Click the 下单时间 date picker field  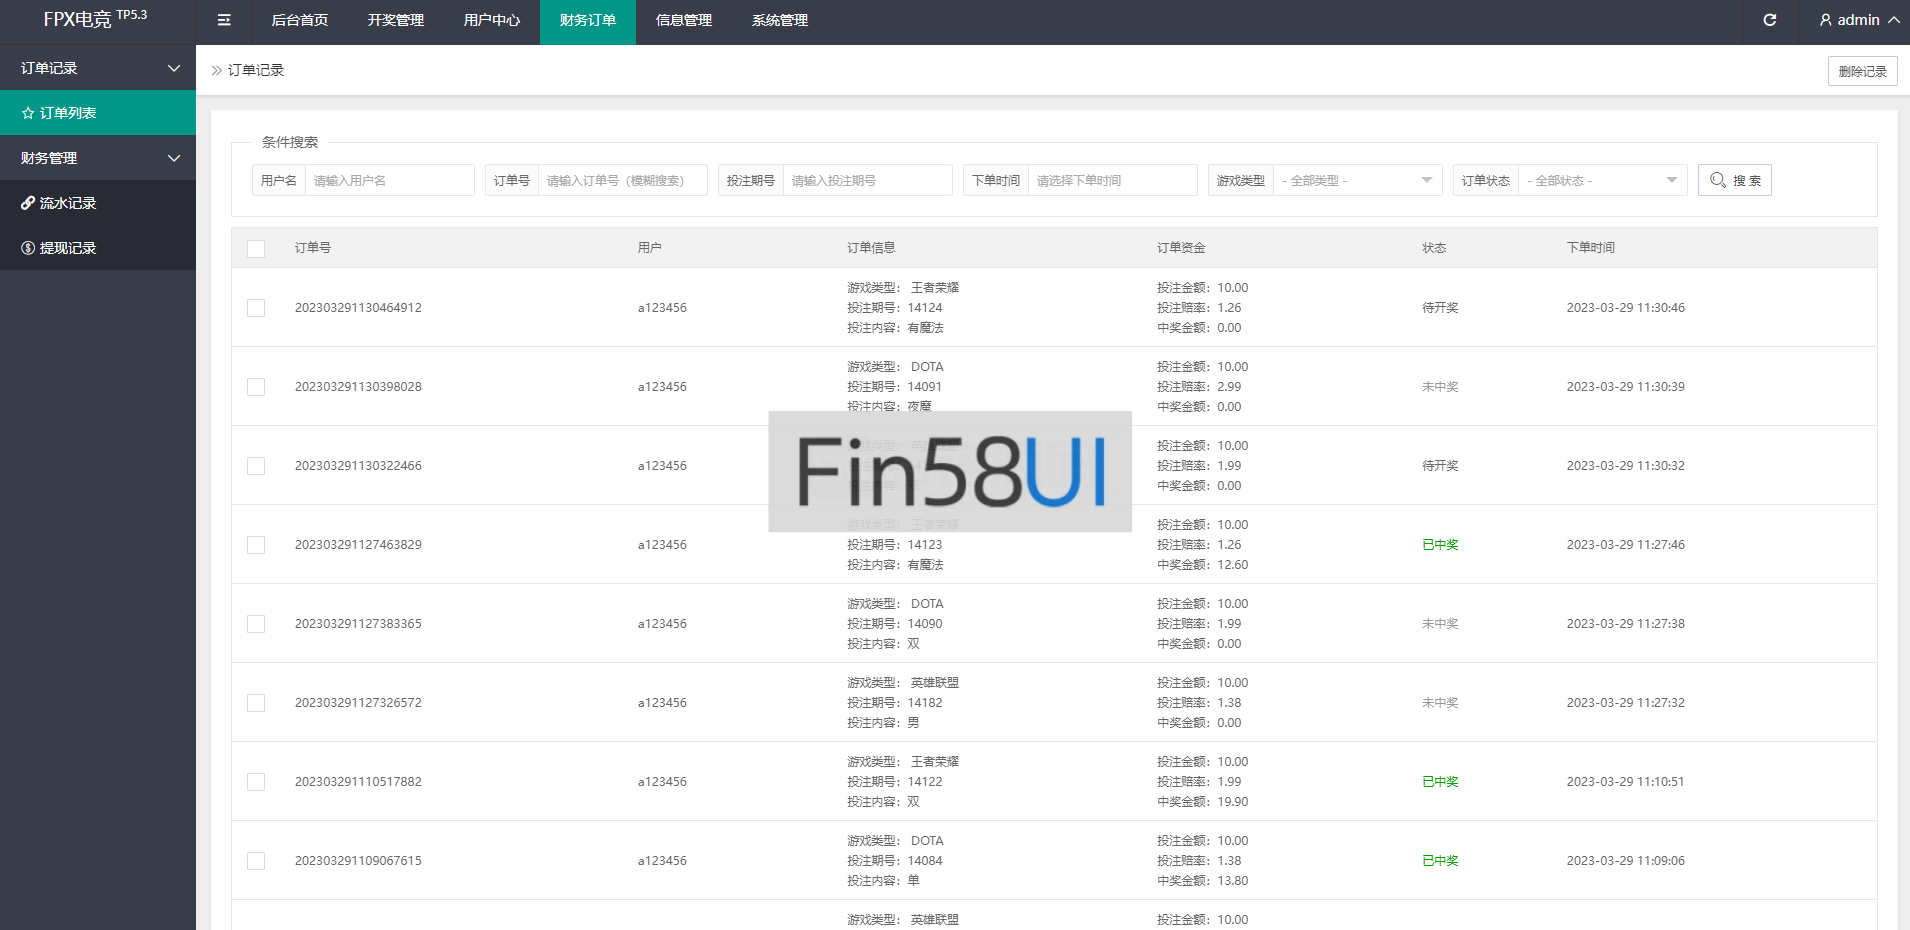tap(1112, 180)
